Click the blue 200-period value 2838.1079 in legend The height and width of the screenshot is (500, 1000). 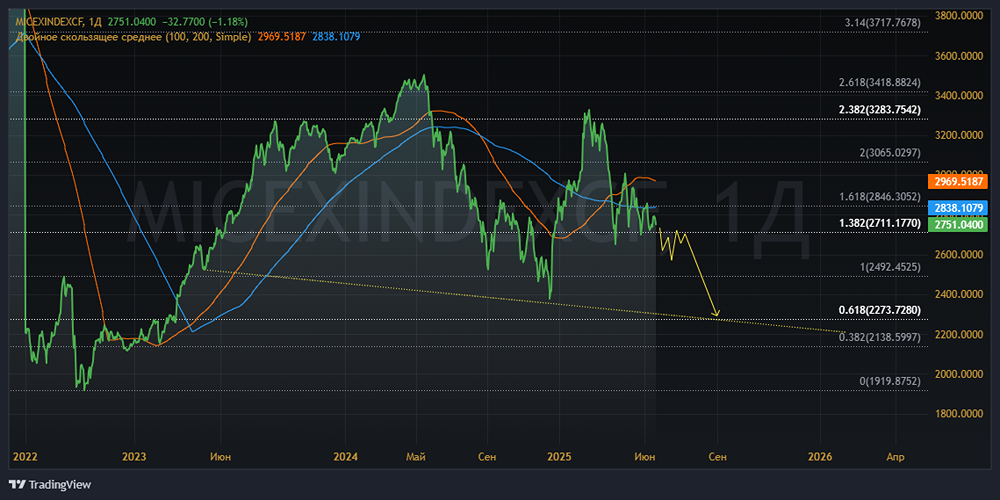click(x=336, y=37)
